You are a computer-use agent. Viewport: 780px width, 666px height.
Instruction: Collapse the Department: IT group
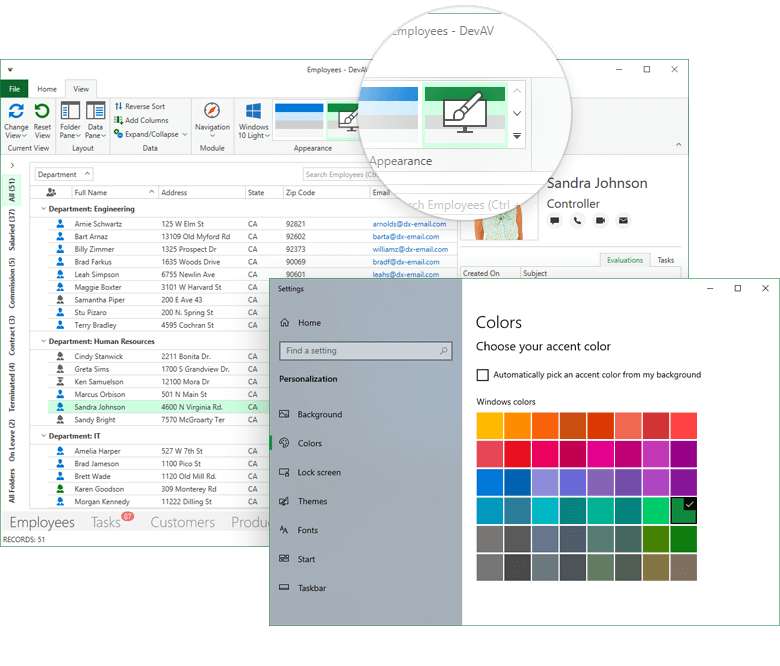click(x=43, y=436)
